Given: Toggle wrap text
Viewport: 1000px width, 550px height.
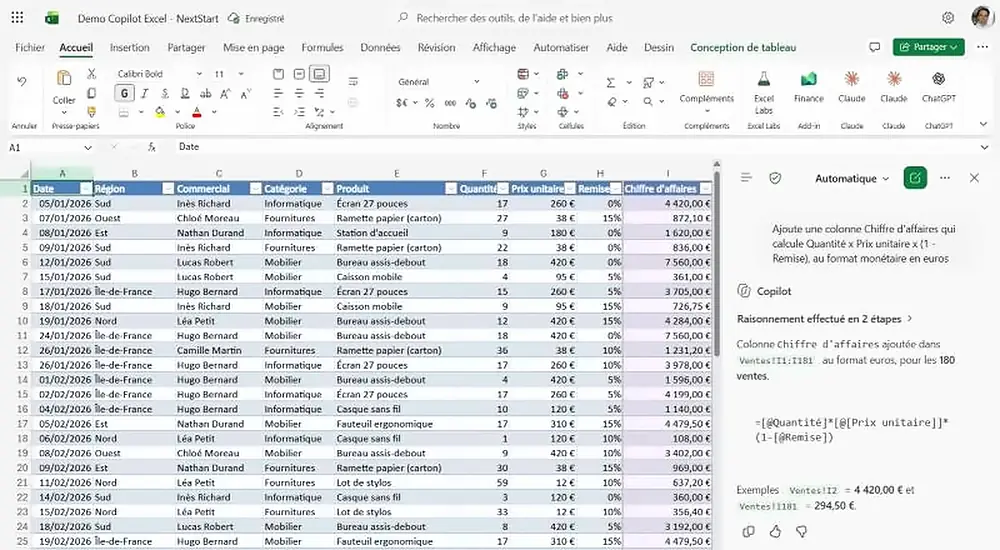Looking at the screenshot, I should (x=353, y=81).
